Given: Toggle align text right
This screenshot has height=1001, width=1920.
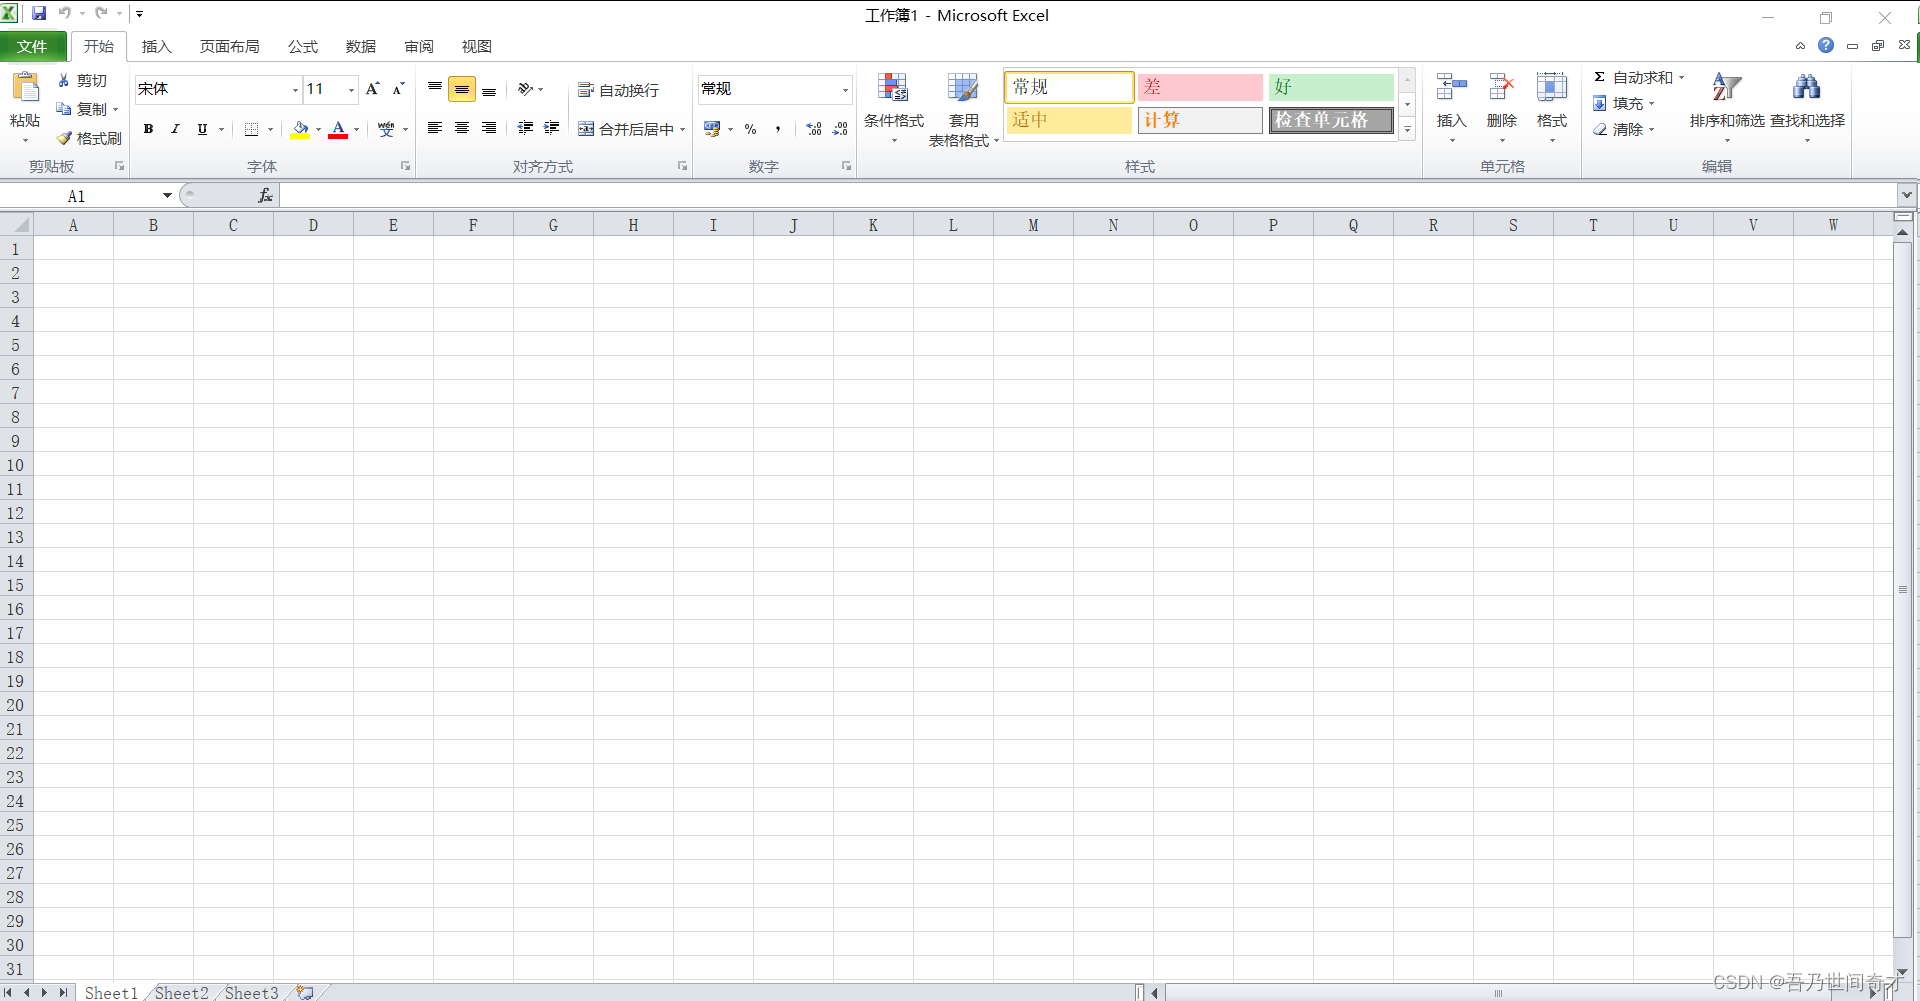Looking at the screenshot, I should (489, 128).
